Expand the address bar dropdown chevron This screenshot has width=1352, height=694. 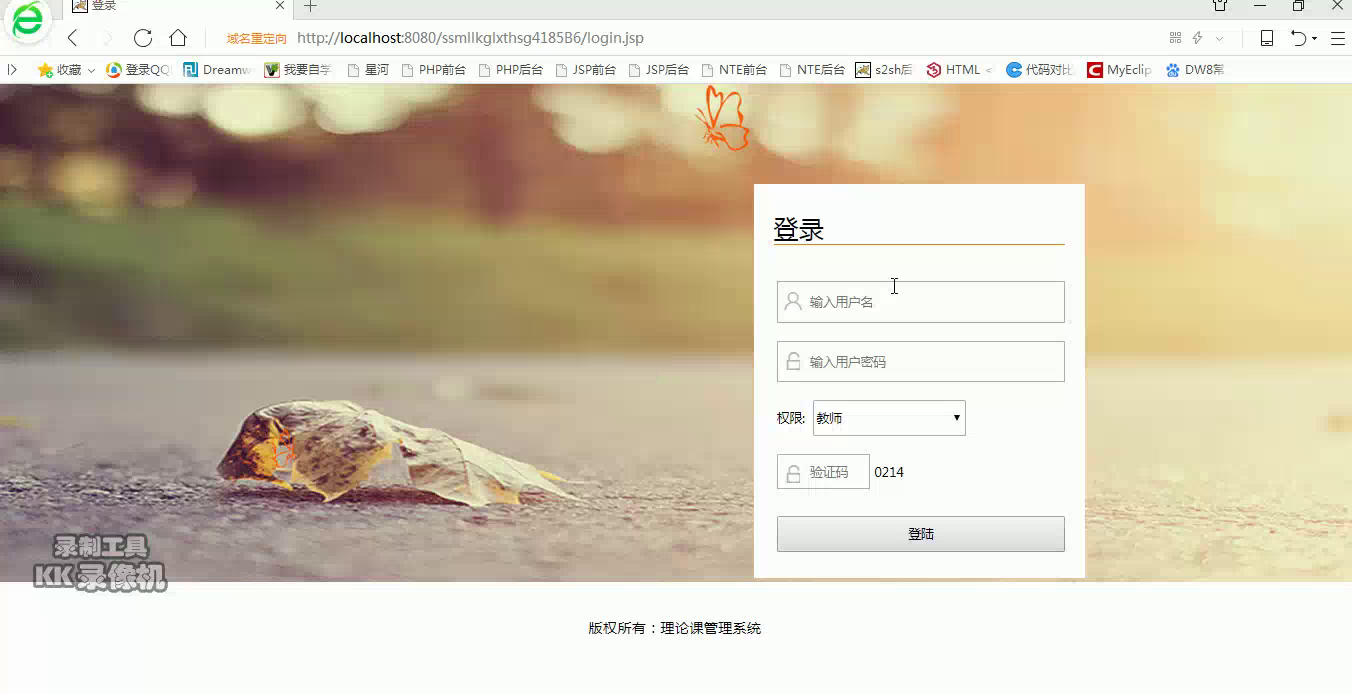point(1219,38)
